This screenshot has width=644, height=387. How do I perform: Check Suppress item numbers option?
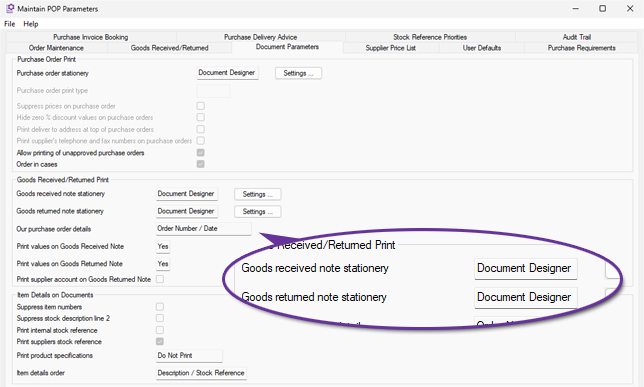(160, 307)
